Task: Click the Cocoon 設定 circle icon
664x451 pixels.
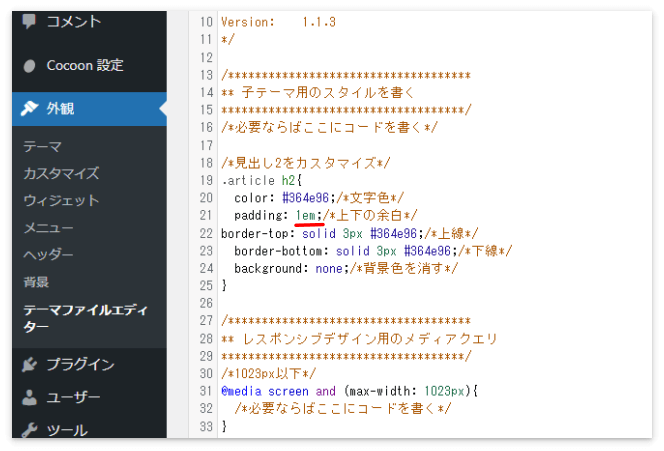Action: tap(29, 66)
